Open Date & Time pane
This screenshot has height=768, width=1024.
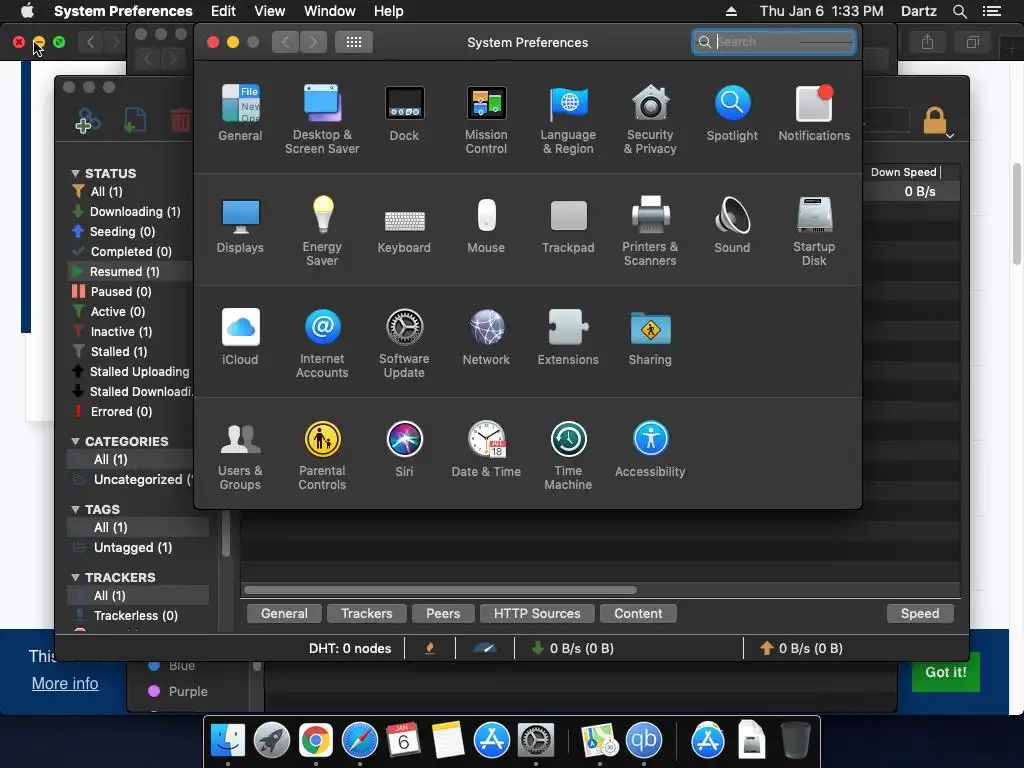click(x=486, y=449)
